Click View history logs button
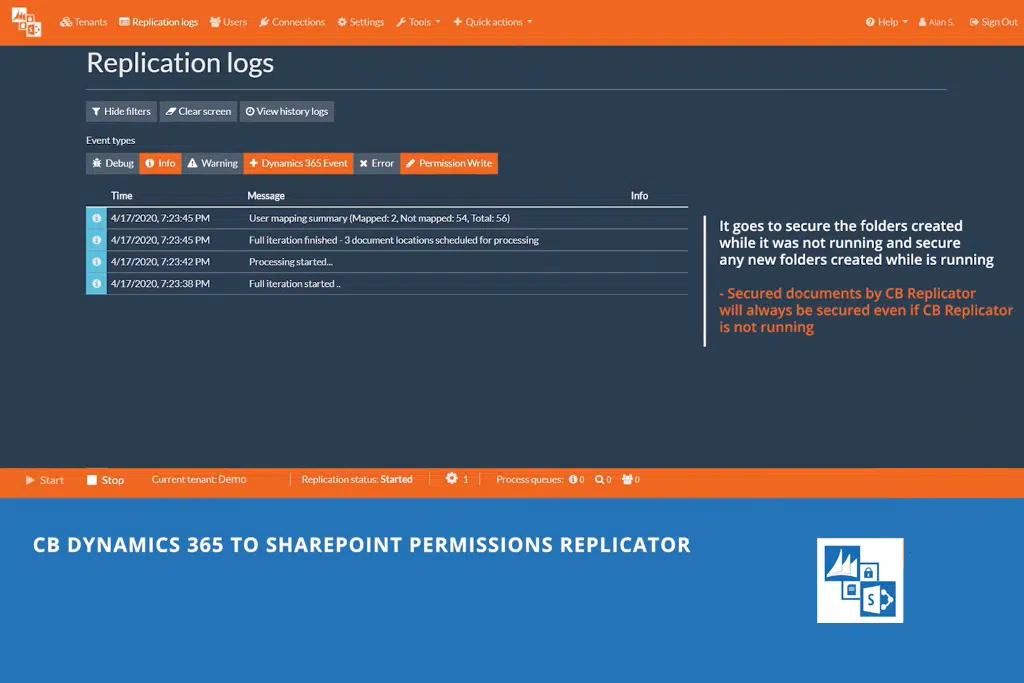This screenshot has height=683, width=1024. [287, 111]
